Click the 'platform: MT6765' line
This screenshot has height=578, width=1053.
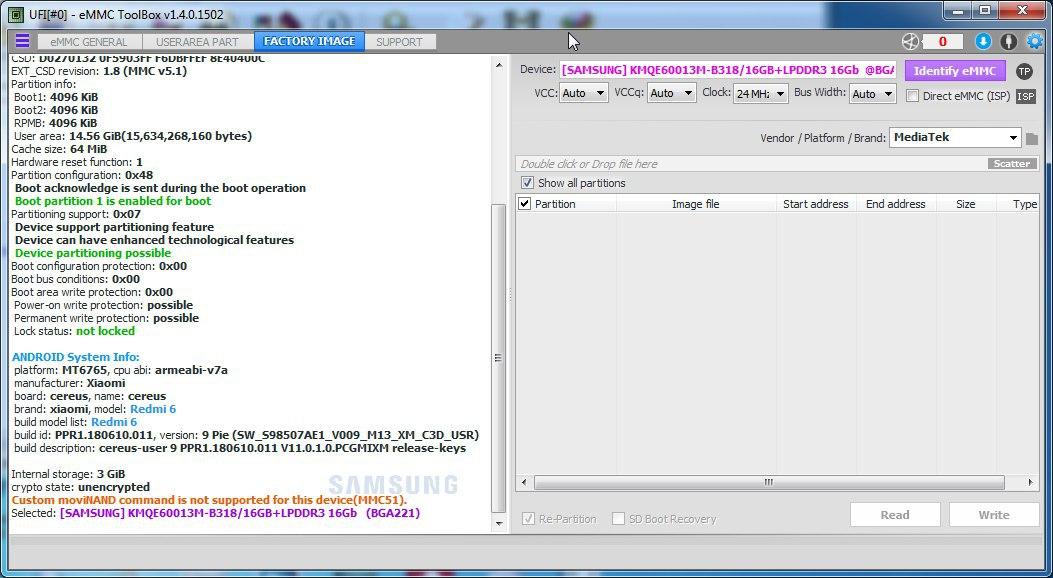[x=121, y=370]
